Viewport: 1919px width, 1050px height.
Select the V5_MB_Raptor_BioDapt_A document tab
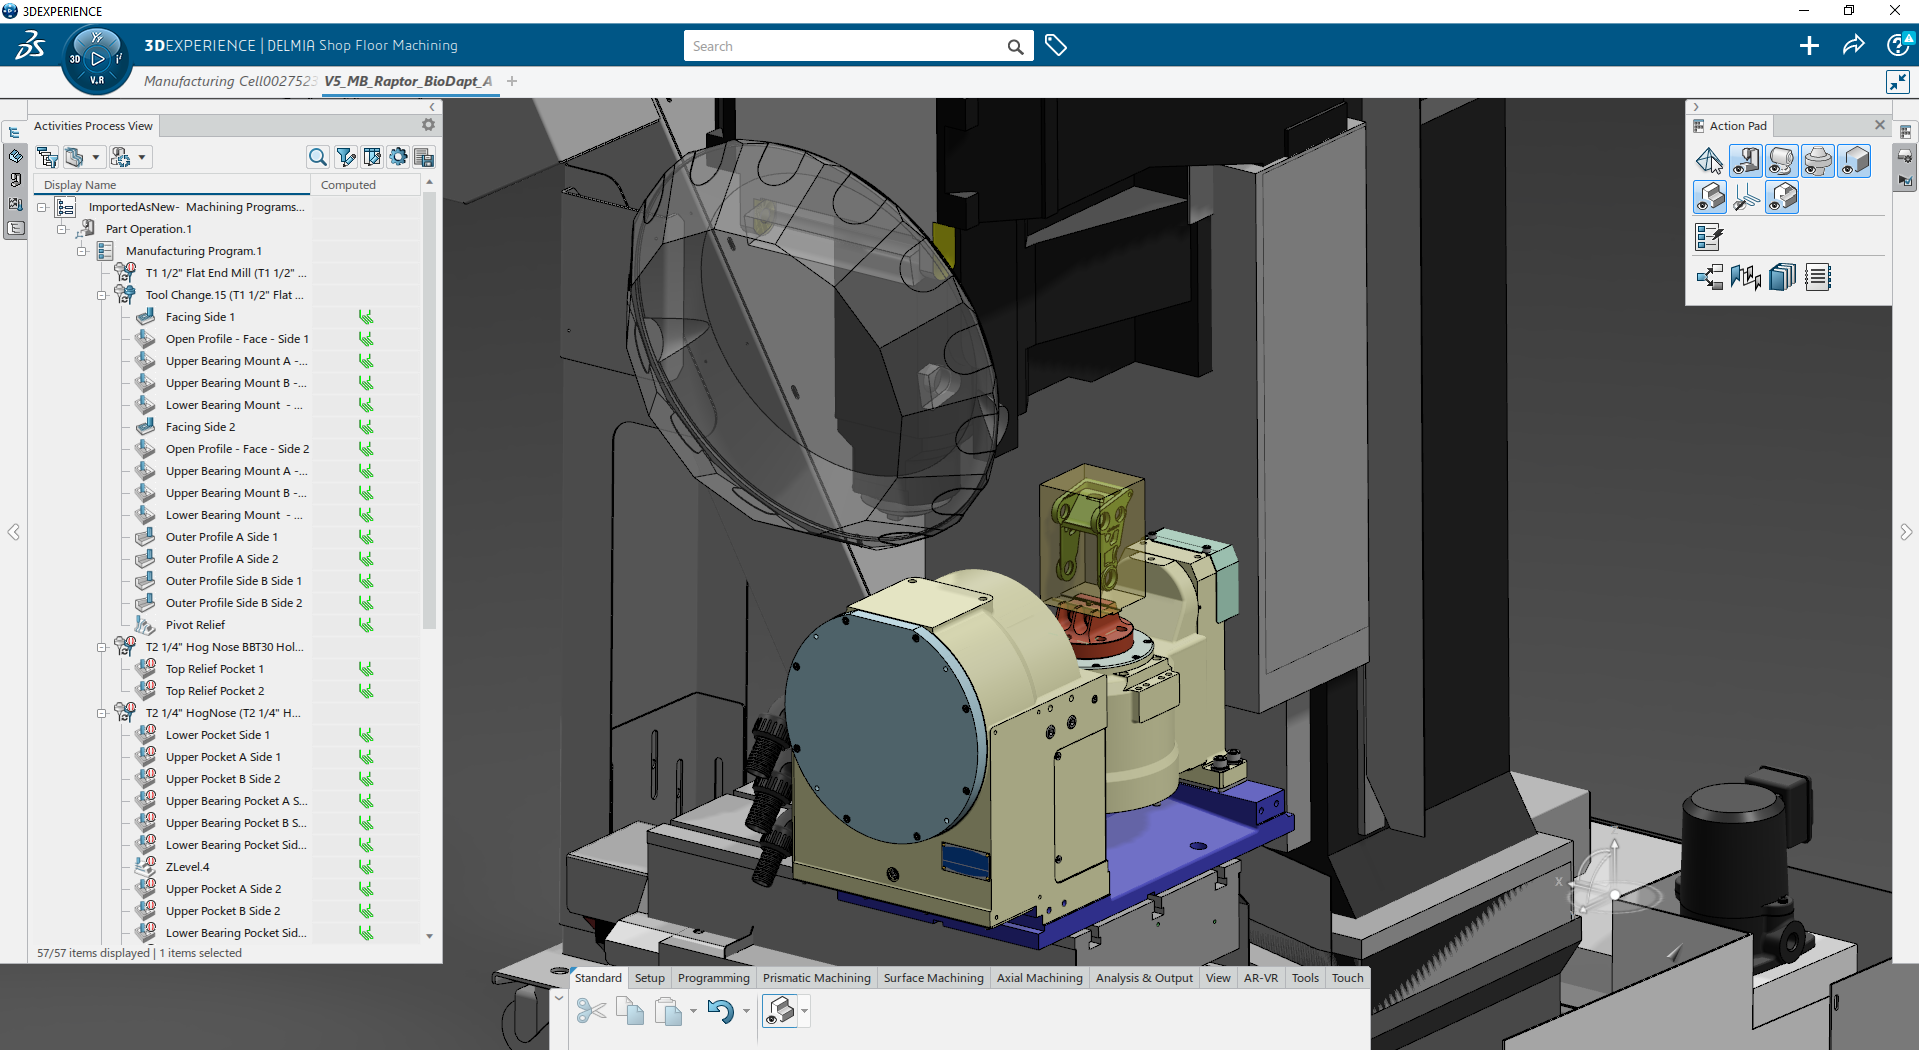click(x=407, y=81)
